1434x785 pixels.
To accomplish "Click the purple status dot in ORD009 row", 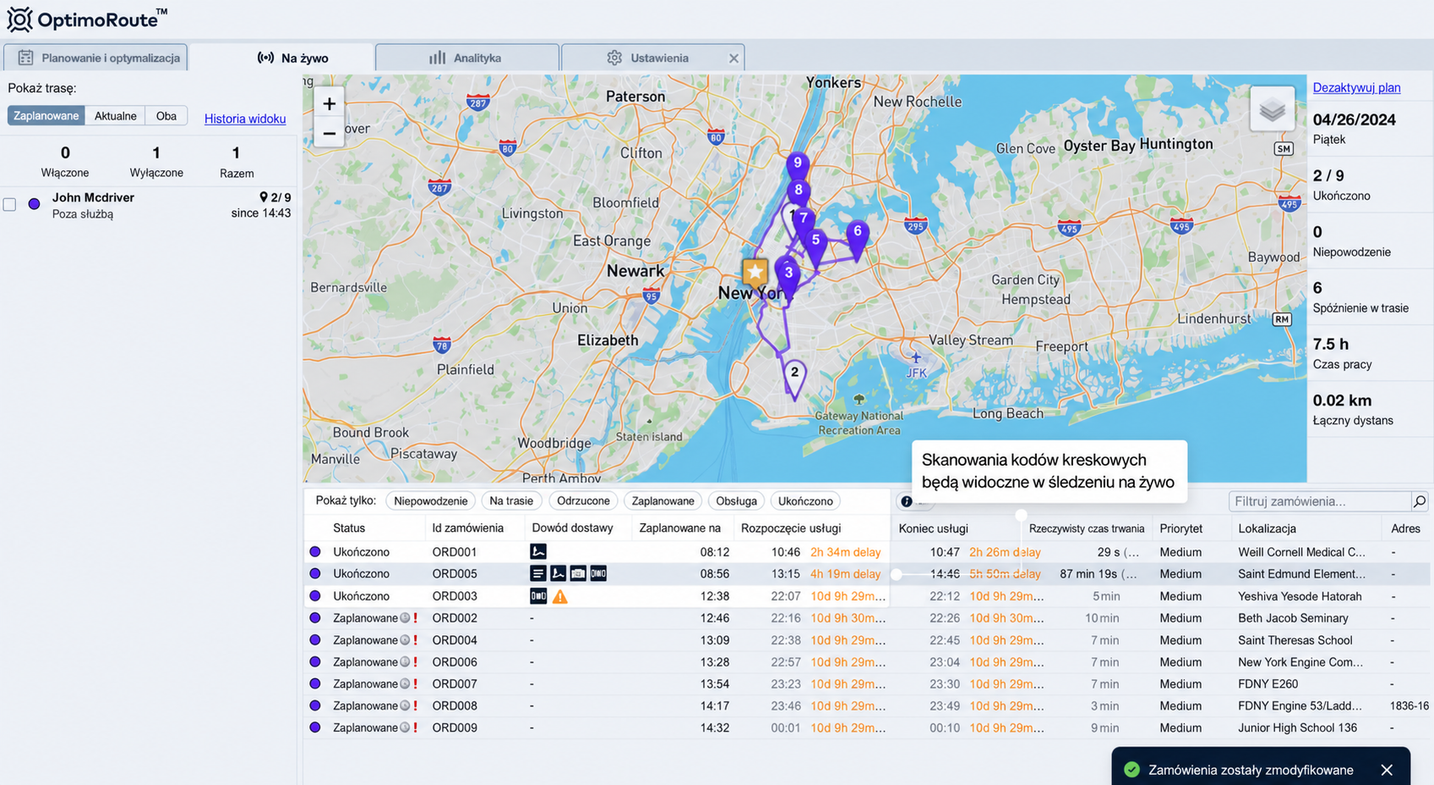I will coord(315,728).
